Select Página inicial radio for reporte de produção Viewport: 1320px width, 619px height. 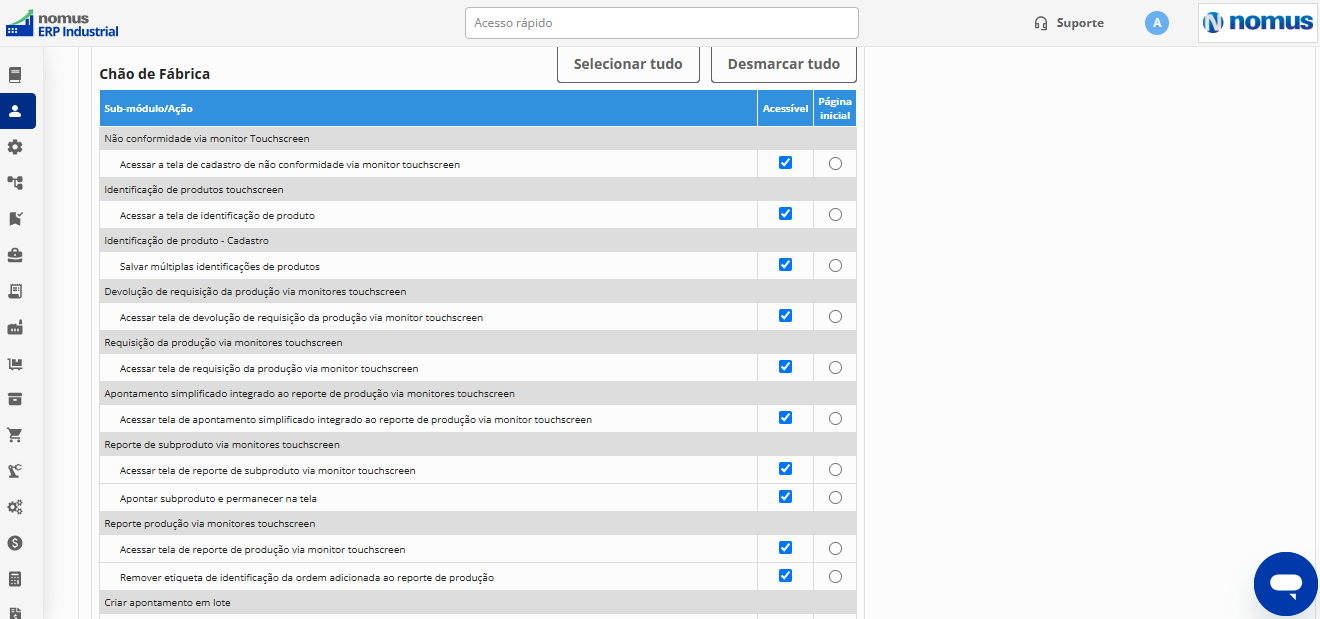click(835, 548)
